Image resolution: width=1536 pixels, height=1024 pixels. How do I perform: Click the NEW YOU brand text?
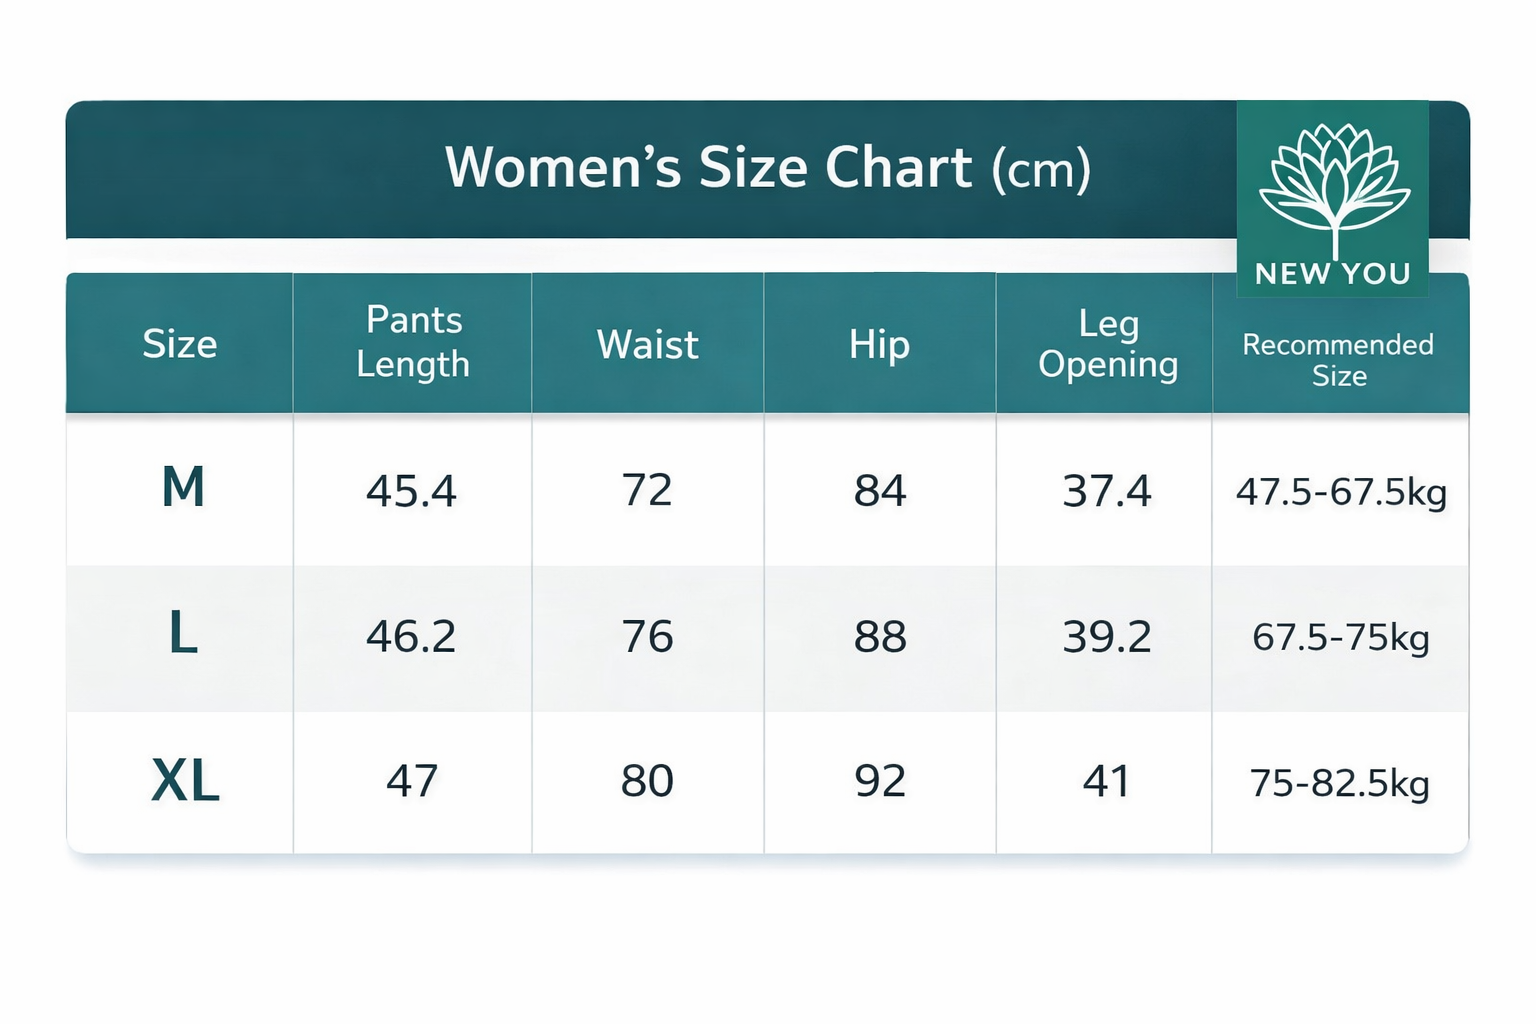1333,274
